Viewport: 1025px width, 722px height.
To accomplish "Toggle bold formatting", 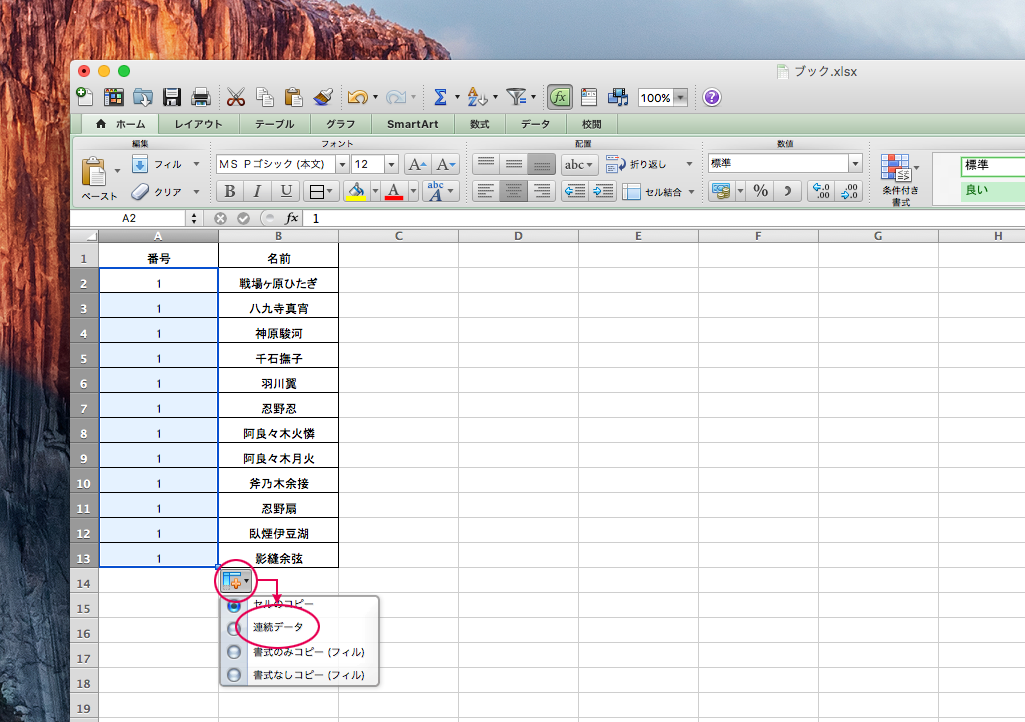I will click(x=229, y=191).
